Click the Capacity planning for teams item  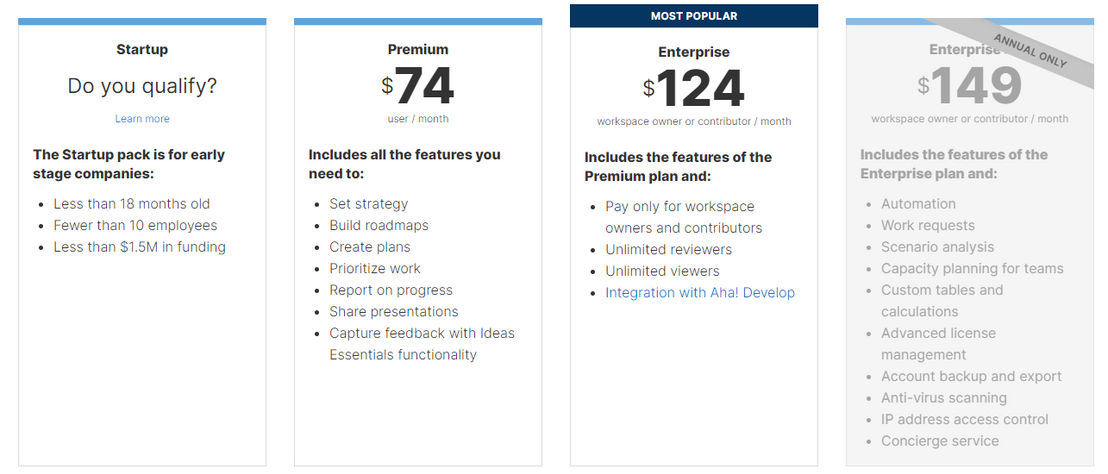pyautogui.click(x=972, y=268)
